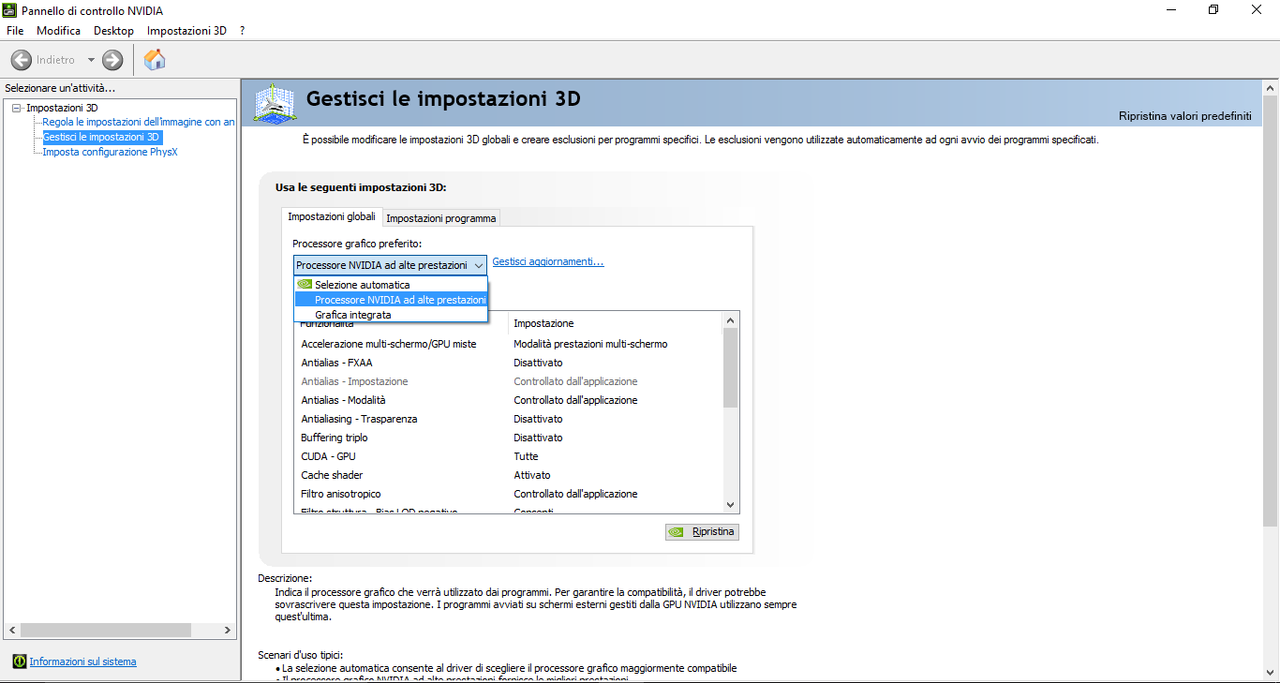Click the settings list vertical scrollbar thumb
This screenshot has width=1280, height=683.
[x=730, y=367]
